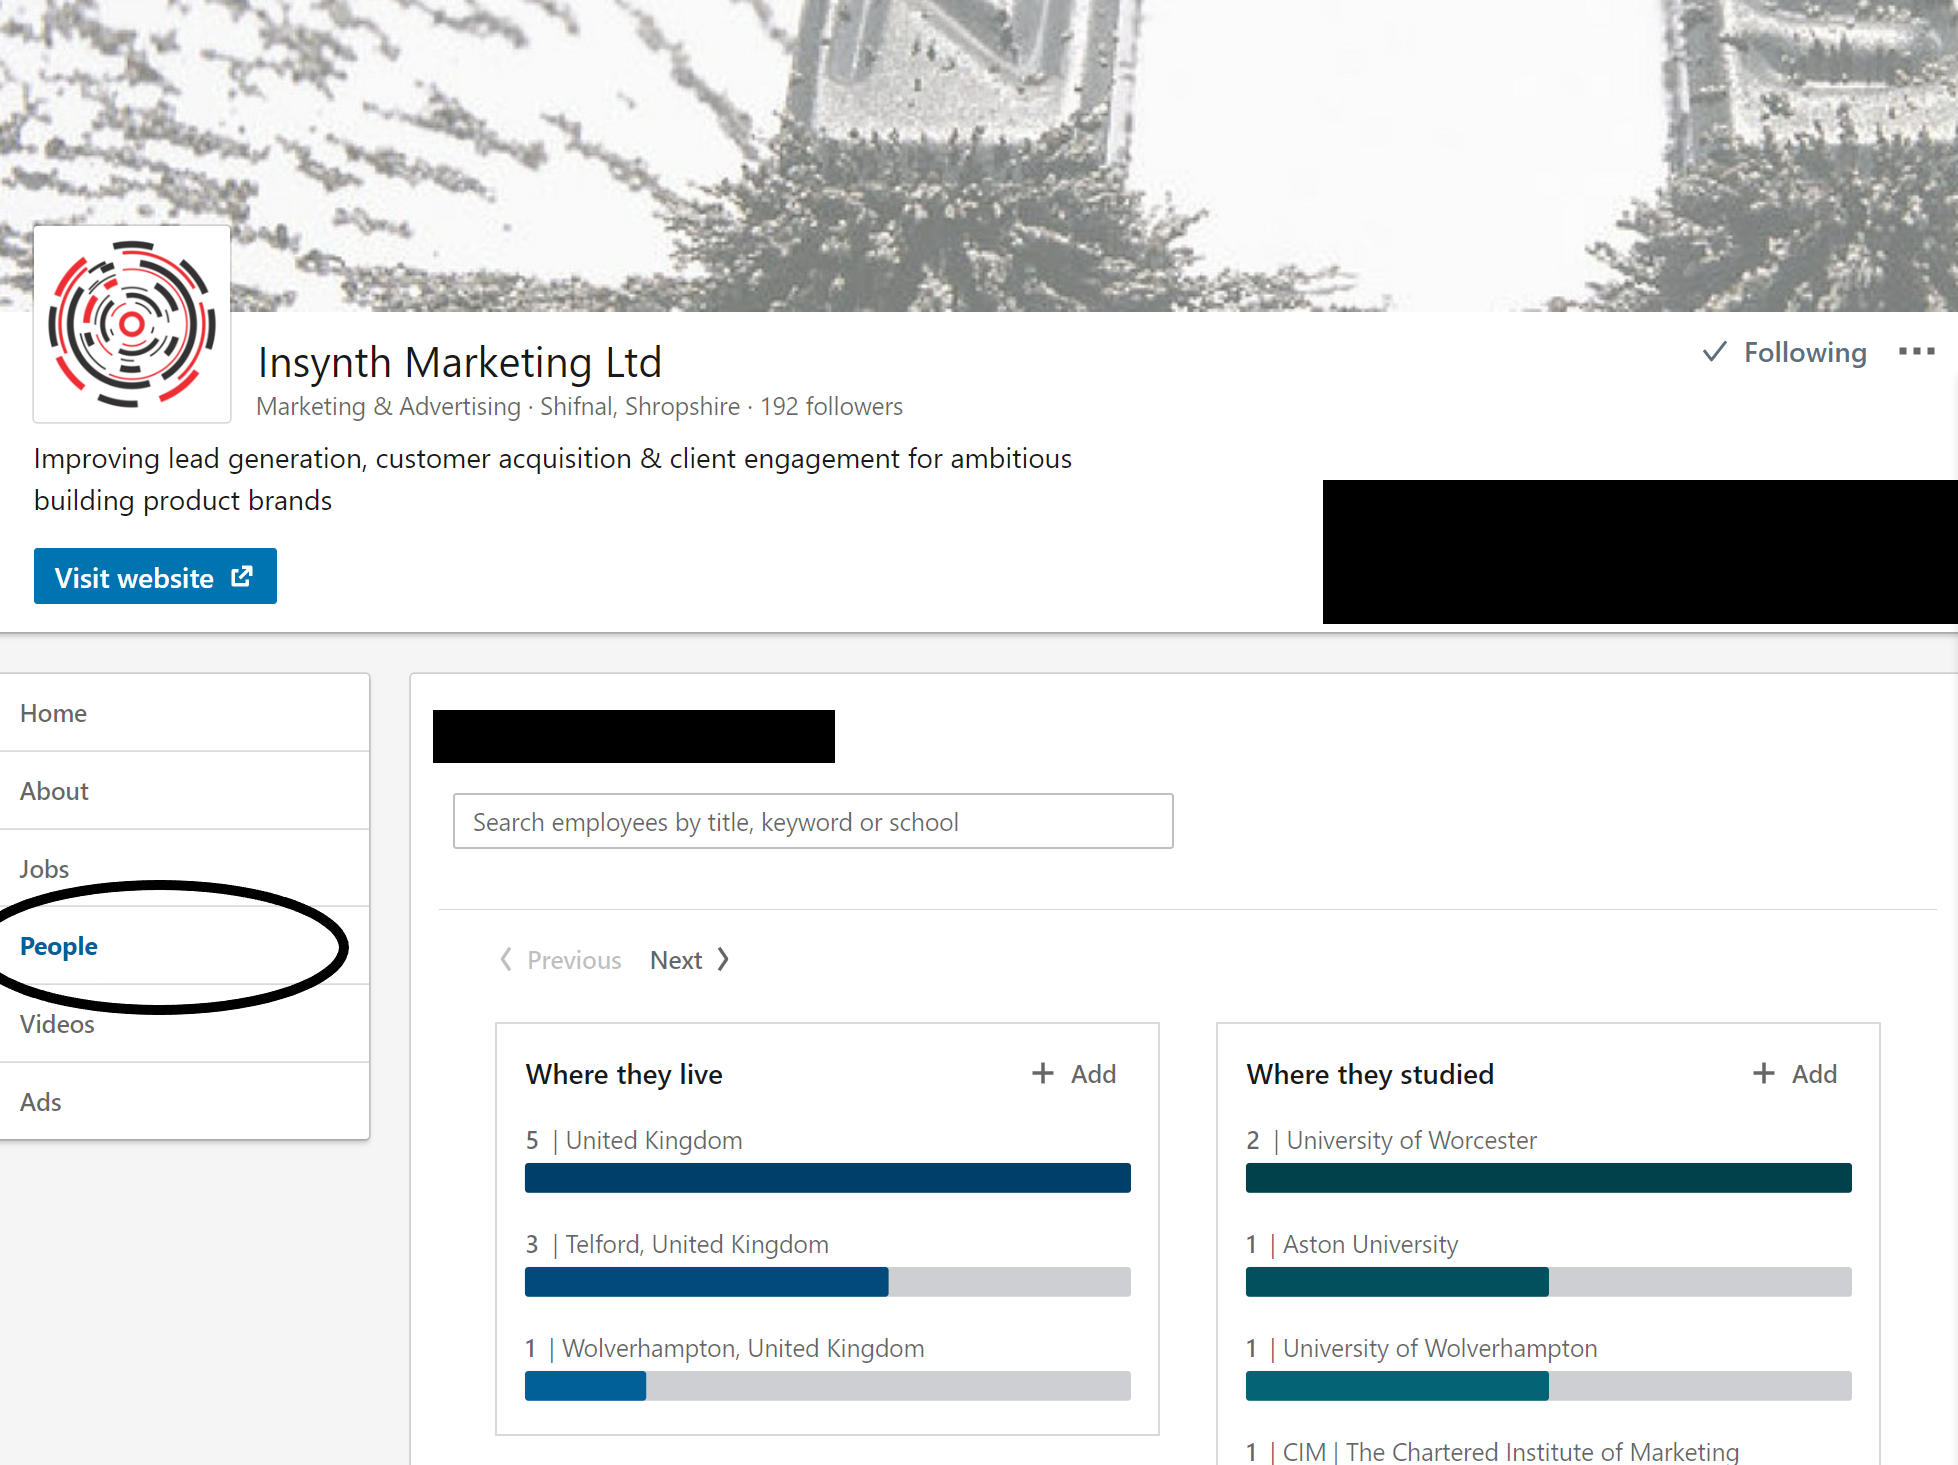Open the About section tab
Viewport: 1958px width, 1465px height.
54,789
